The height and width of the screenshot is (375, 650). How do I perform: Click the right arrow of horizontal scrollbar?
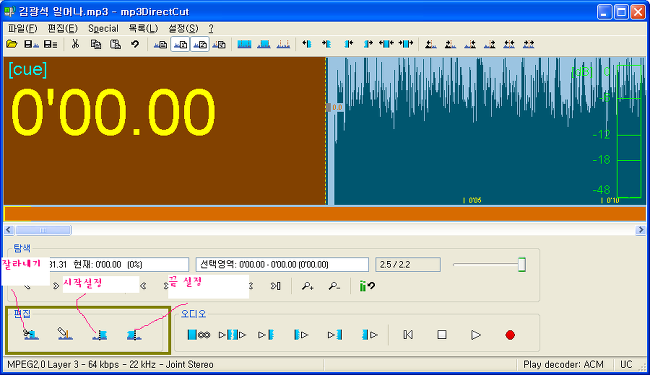coord(640,230)
